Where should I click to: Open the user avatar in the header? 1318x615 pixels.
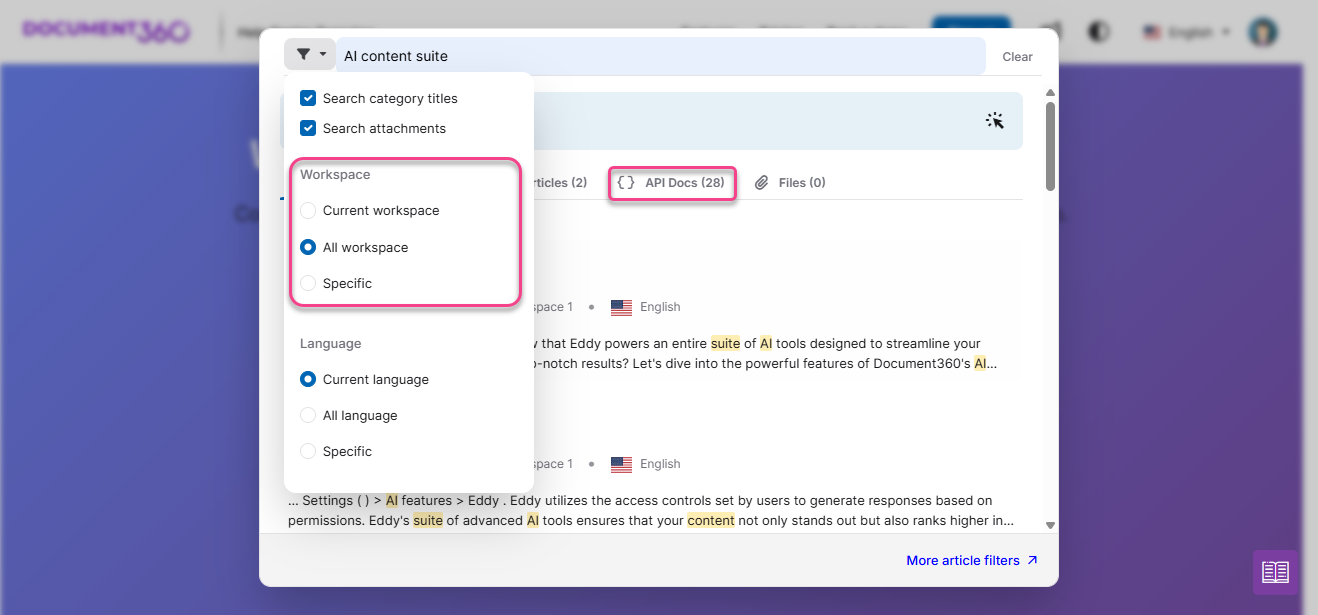click(1263, 32)
